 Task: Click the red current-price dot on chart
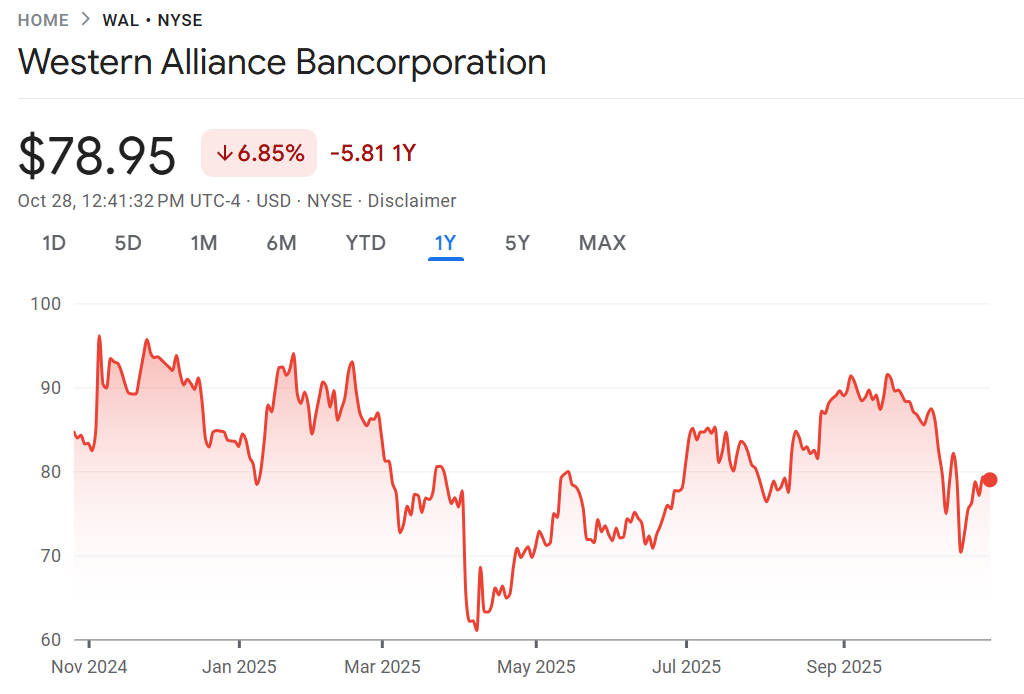tap(989, 479)
